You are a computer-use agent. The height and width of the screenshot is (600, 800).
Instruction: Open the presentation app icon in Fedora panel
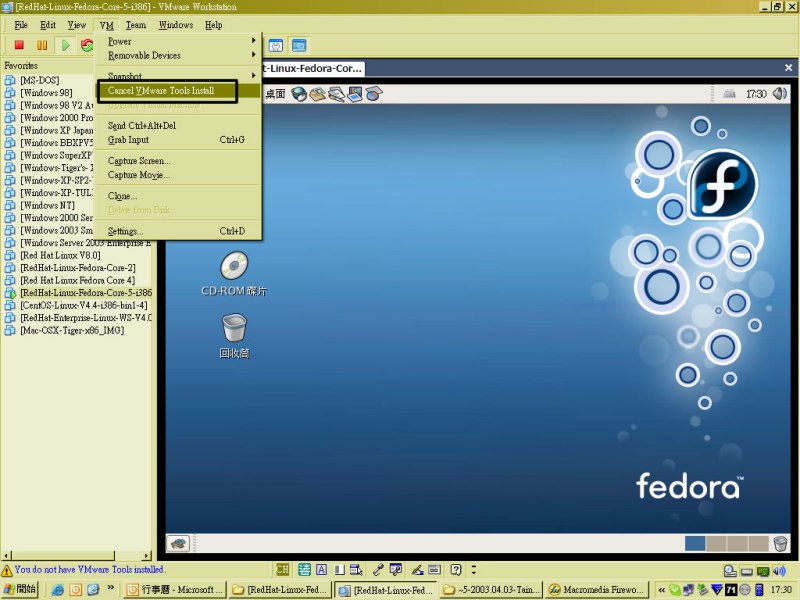pos(355,94)
